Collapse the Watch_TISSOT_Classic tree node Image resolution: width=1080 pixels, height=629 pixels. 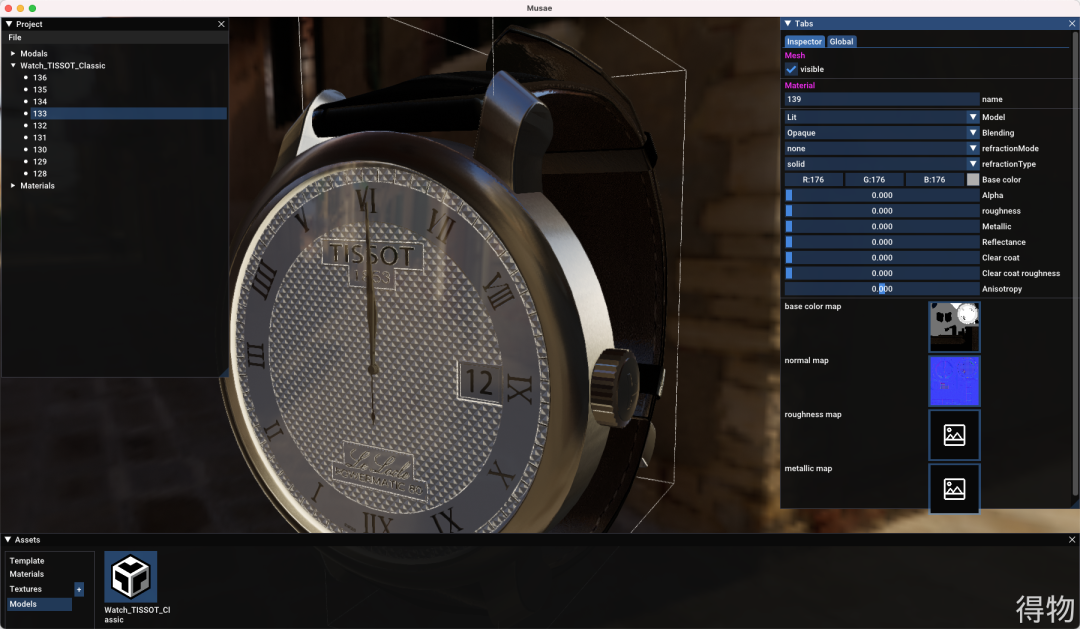(13, 65)
